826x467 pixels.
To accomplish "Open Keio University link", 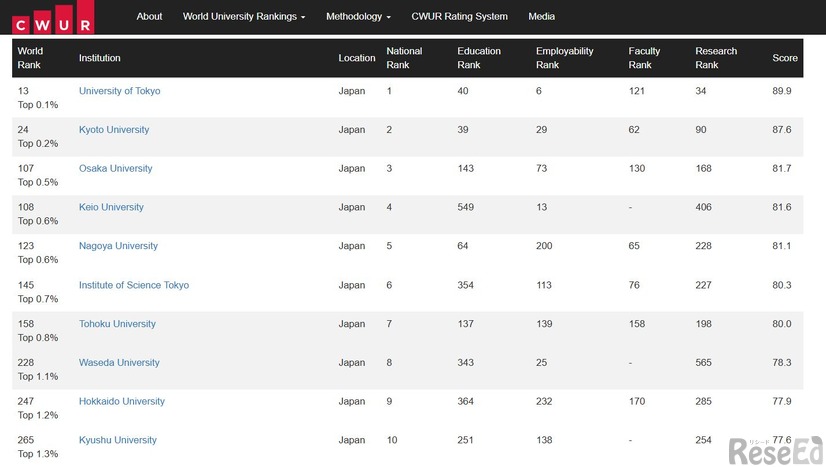I will (x=111, y=207).
